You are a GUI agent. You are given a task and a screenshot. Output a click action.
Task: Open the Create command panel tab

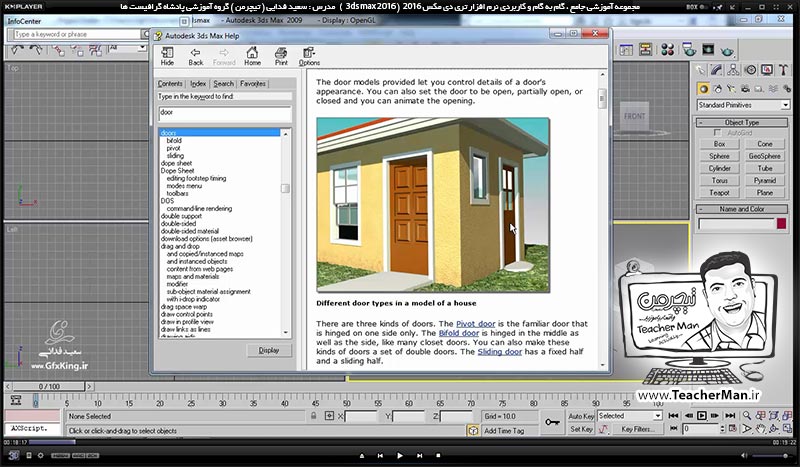701,70
